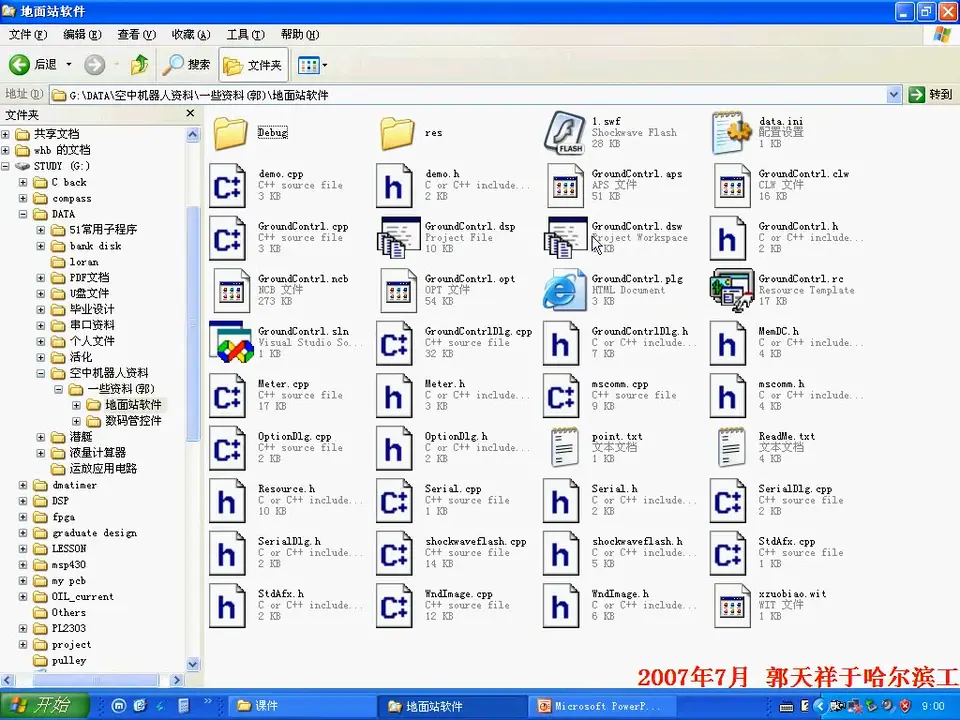This screenshot has width=960, height=720.
Task: Select the shockwaveflash.h header file icon
Action: tap(561, 553)
